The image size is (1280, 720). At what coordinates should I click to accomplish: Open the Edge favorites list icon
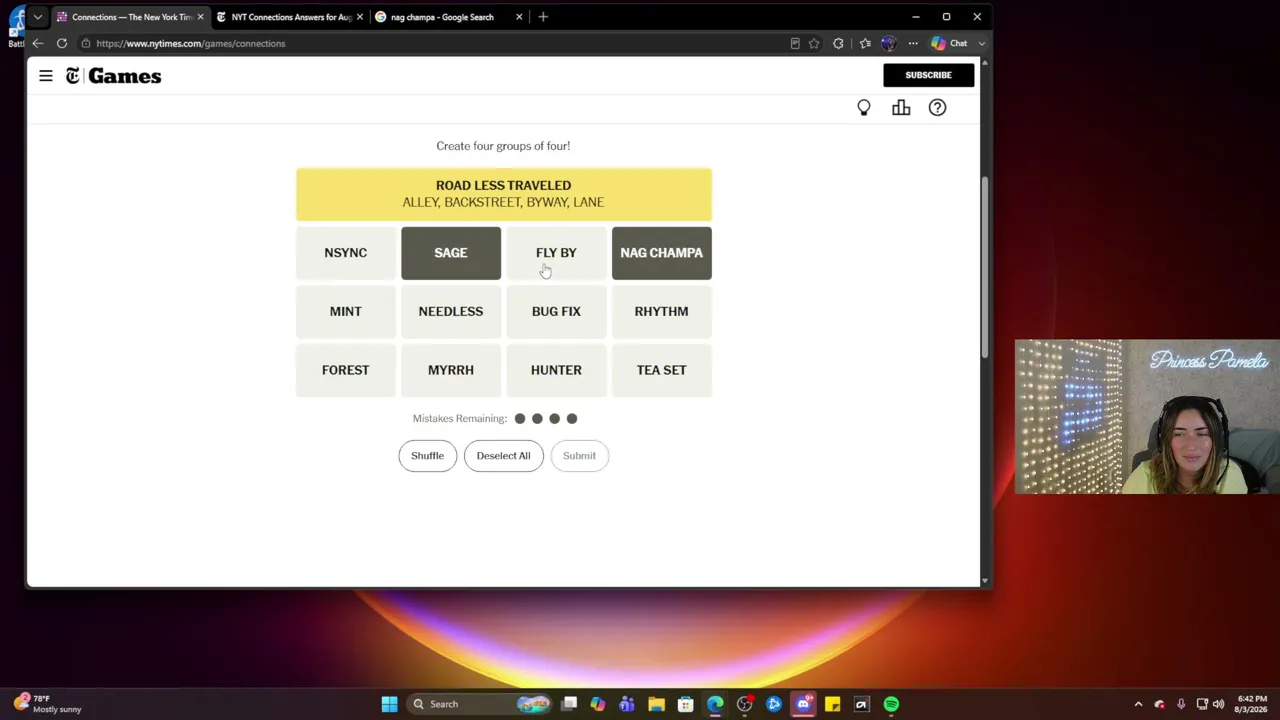click(x=865, y=43)
